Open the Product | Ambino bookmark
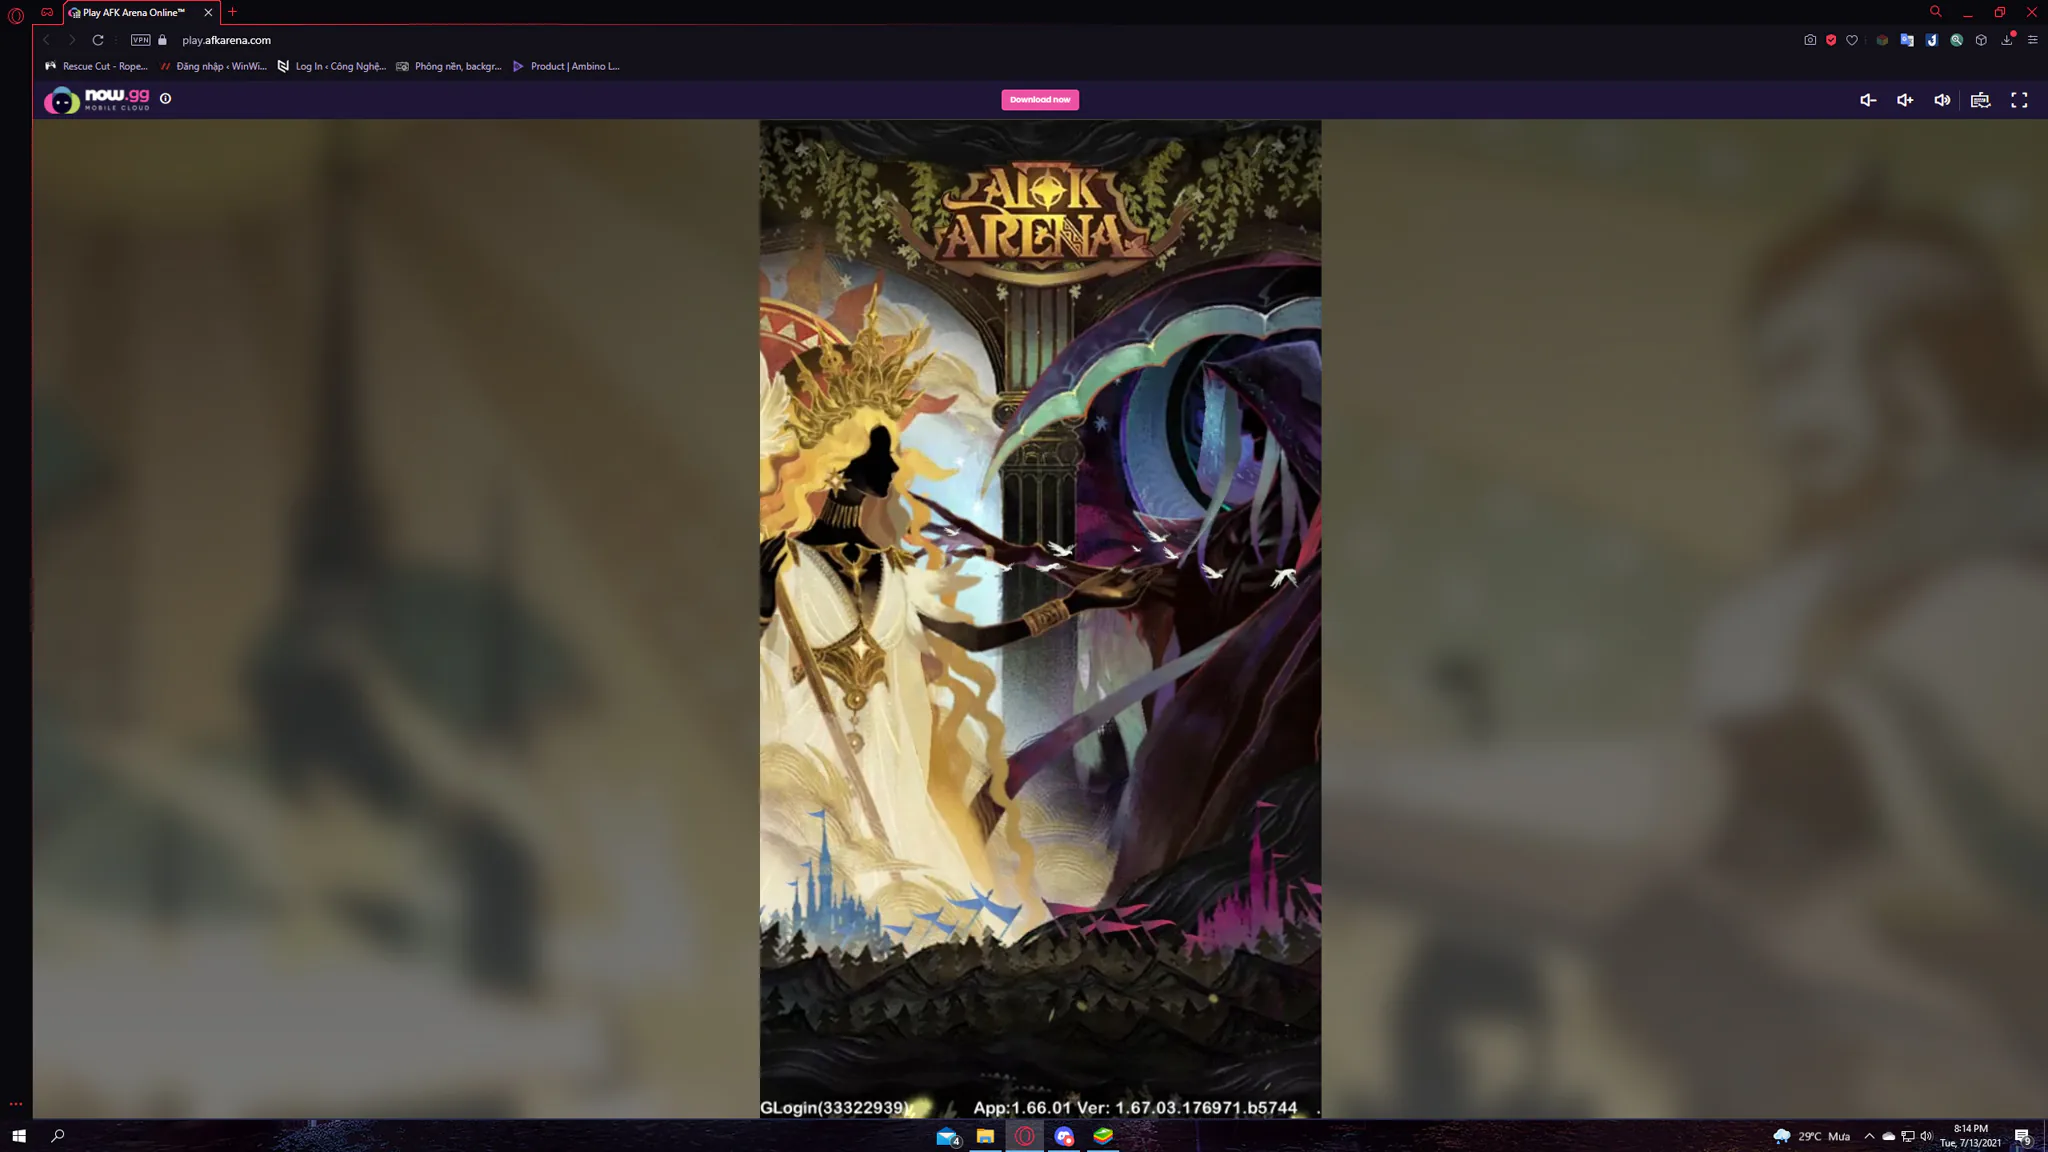 click(x=566, y=66)
